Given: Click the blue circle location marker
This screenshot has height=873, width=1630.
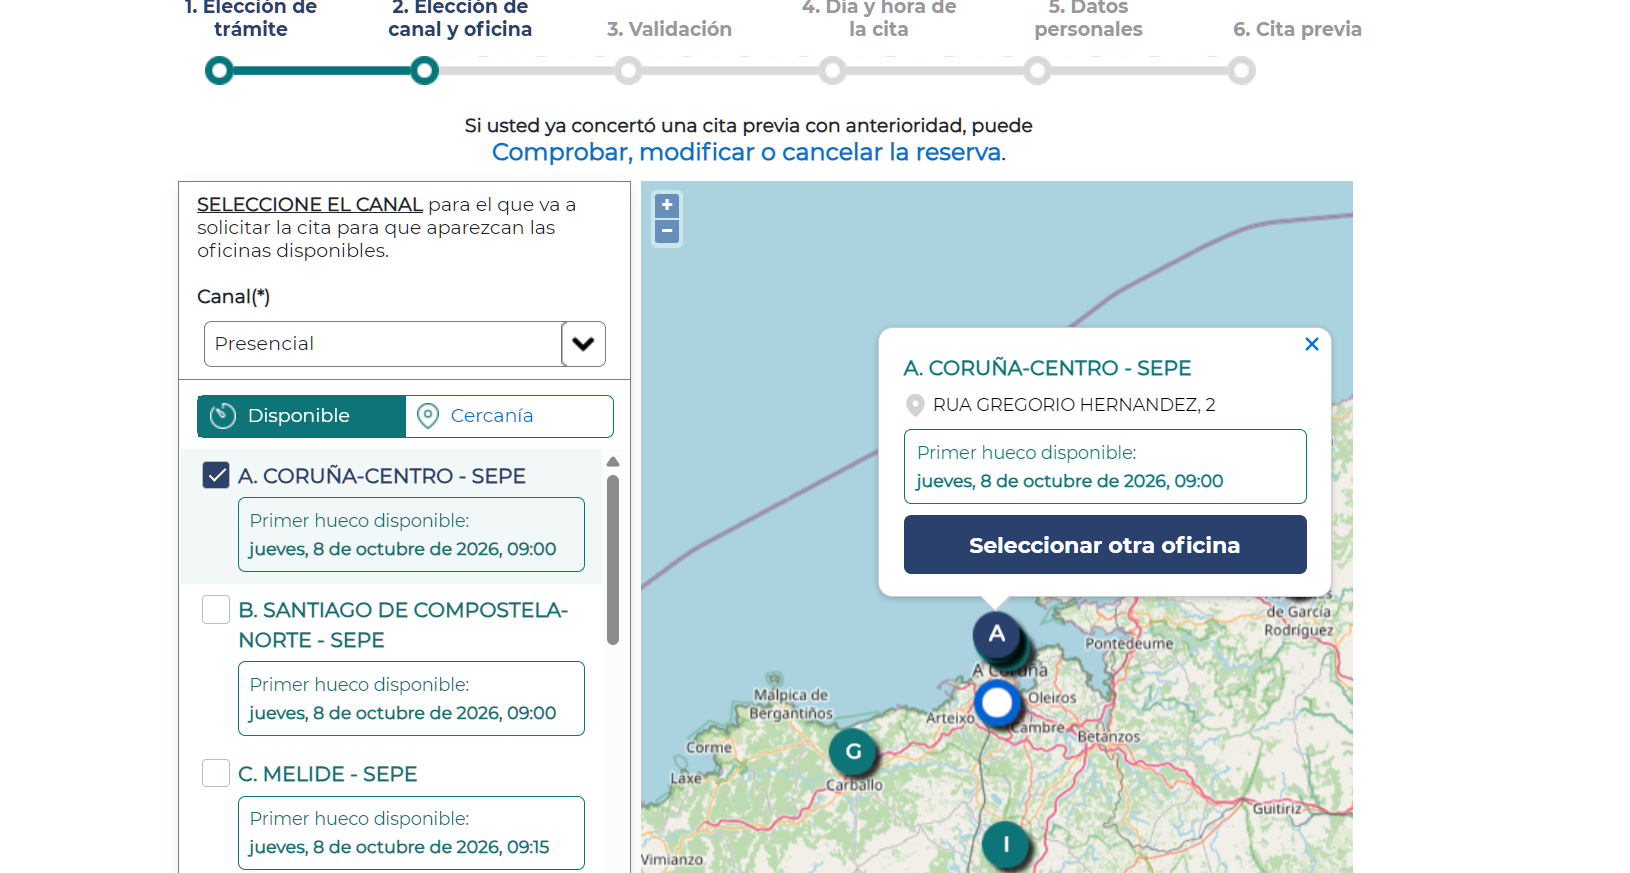Looking at the screenshot, I should click(997, 704).
